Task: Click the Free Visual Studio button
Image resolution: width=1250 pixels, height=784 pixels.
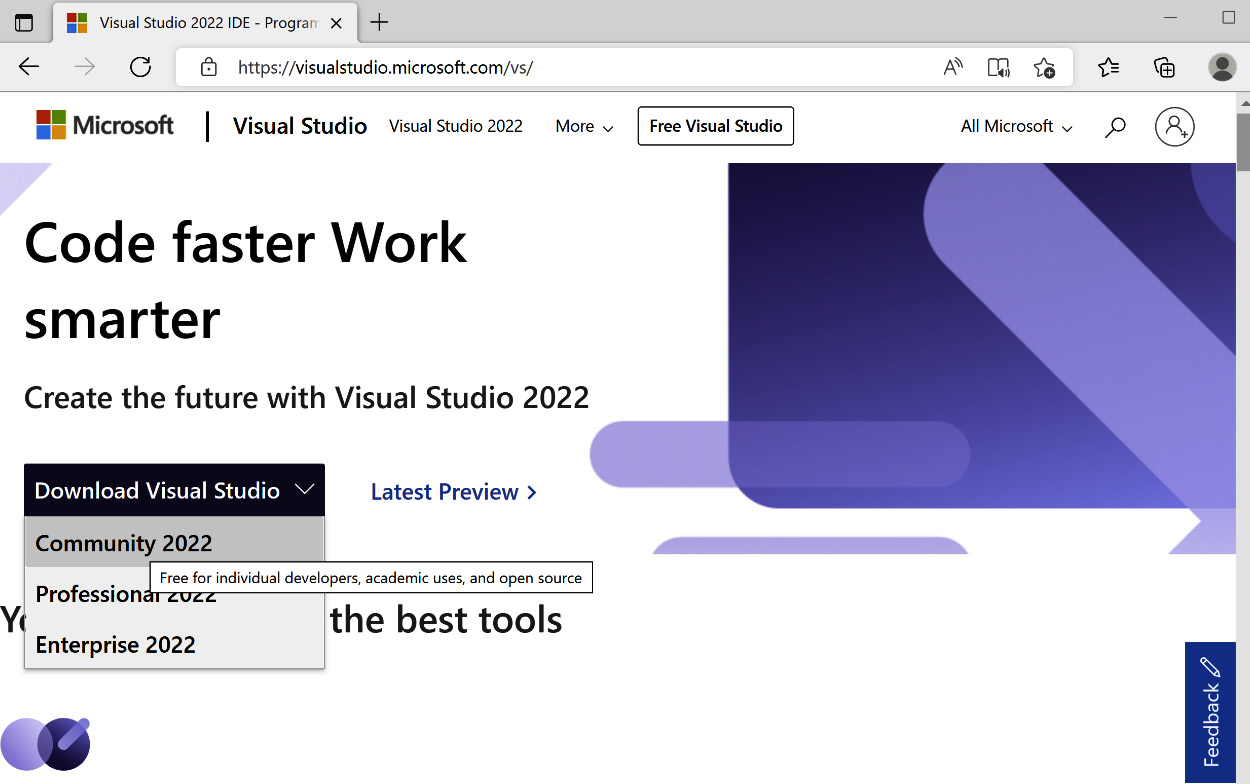Action: (716, 126)
